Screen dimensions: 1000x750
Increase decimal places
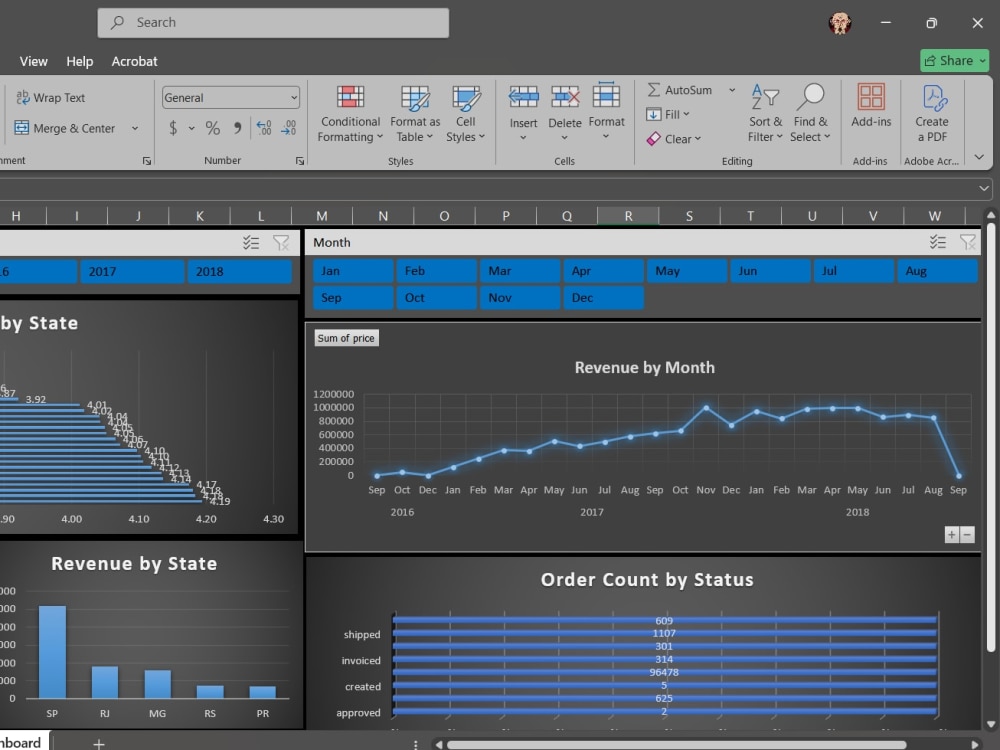[x=263, y=128]
